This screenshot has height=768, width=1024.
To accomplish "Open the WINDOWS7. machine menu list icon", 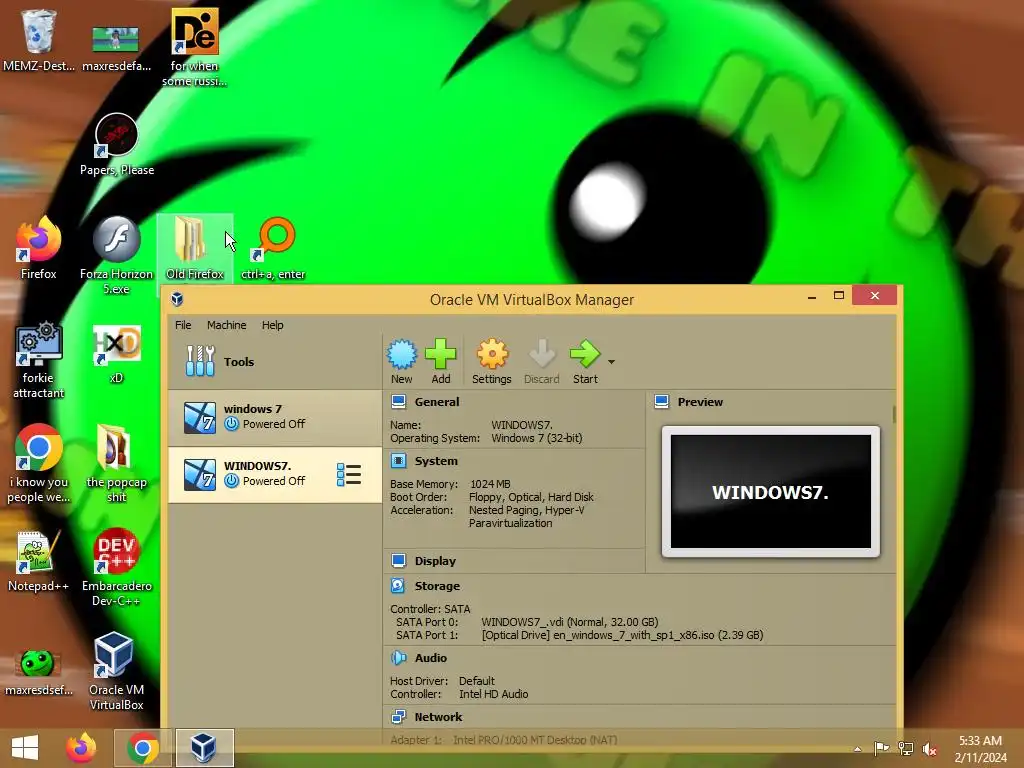I will pos(349,475).
